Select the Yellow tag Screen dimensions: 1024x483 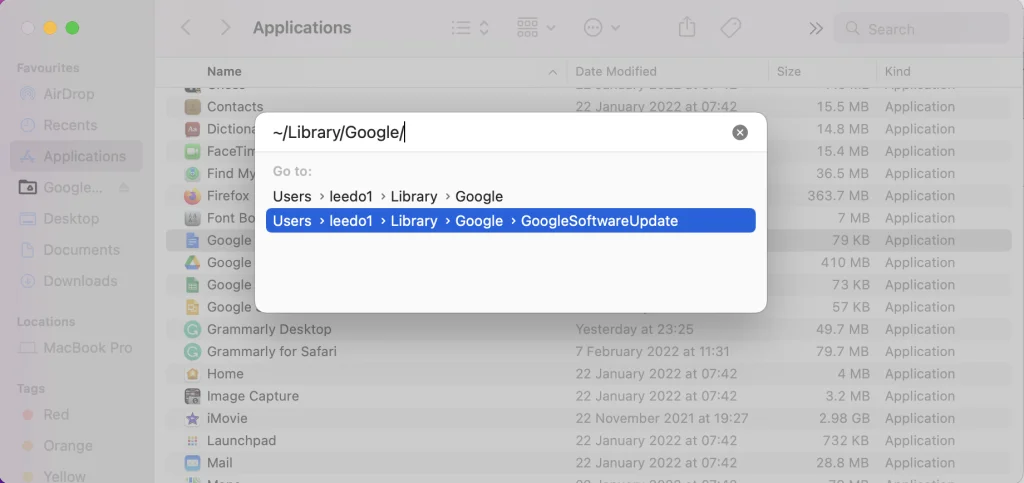click(56, 476)
